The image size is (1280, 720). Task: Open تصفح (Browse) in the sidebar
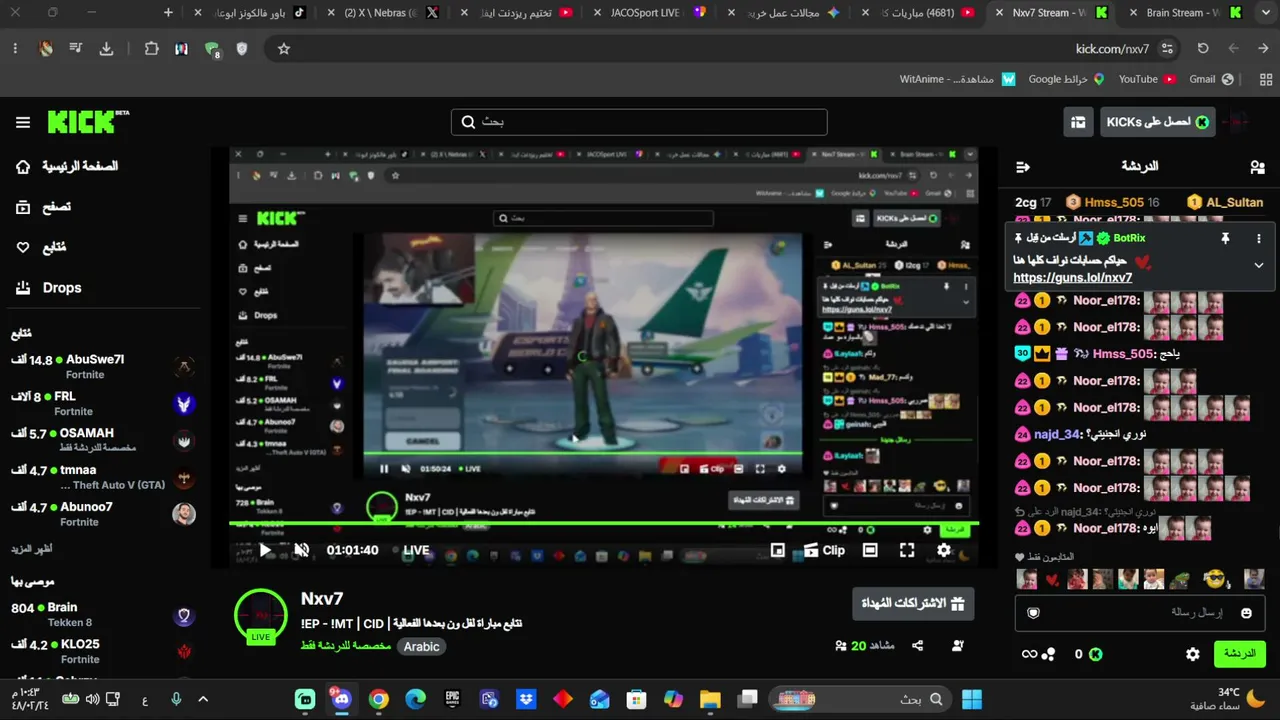pos(44,207)
